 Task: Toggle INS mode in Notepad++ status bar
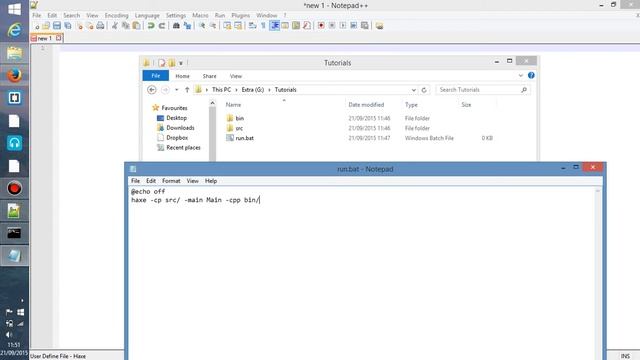click(x=625, y=356)
